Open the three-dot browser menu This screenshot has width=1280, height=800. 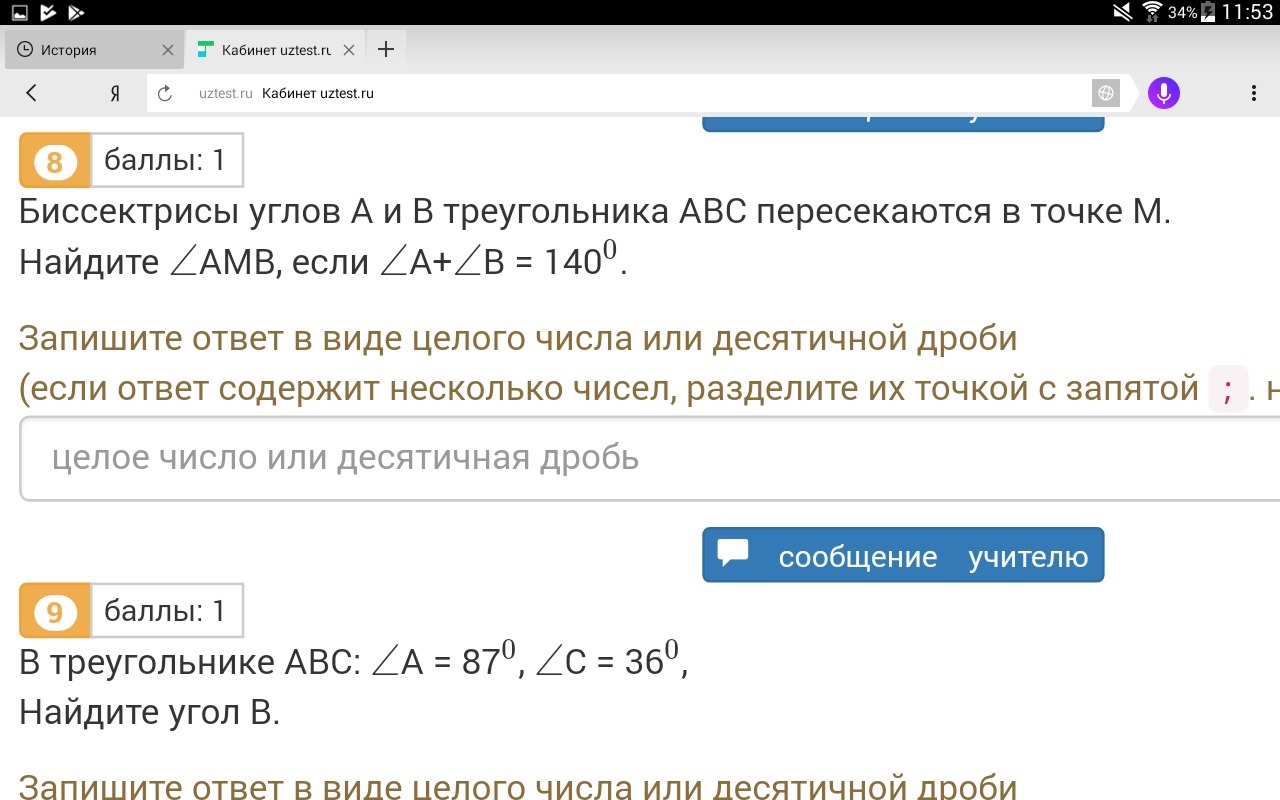pos(1253,93)
